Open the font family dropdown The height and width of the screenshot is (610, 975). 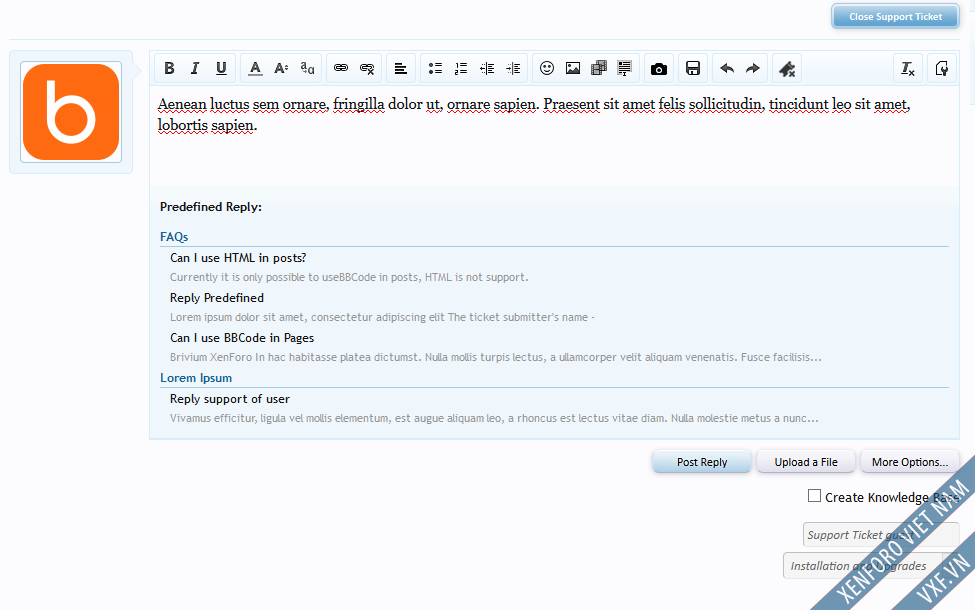click(x=307, y=68)
